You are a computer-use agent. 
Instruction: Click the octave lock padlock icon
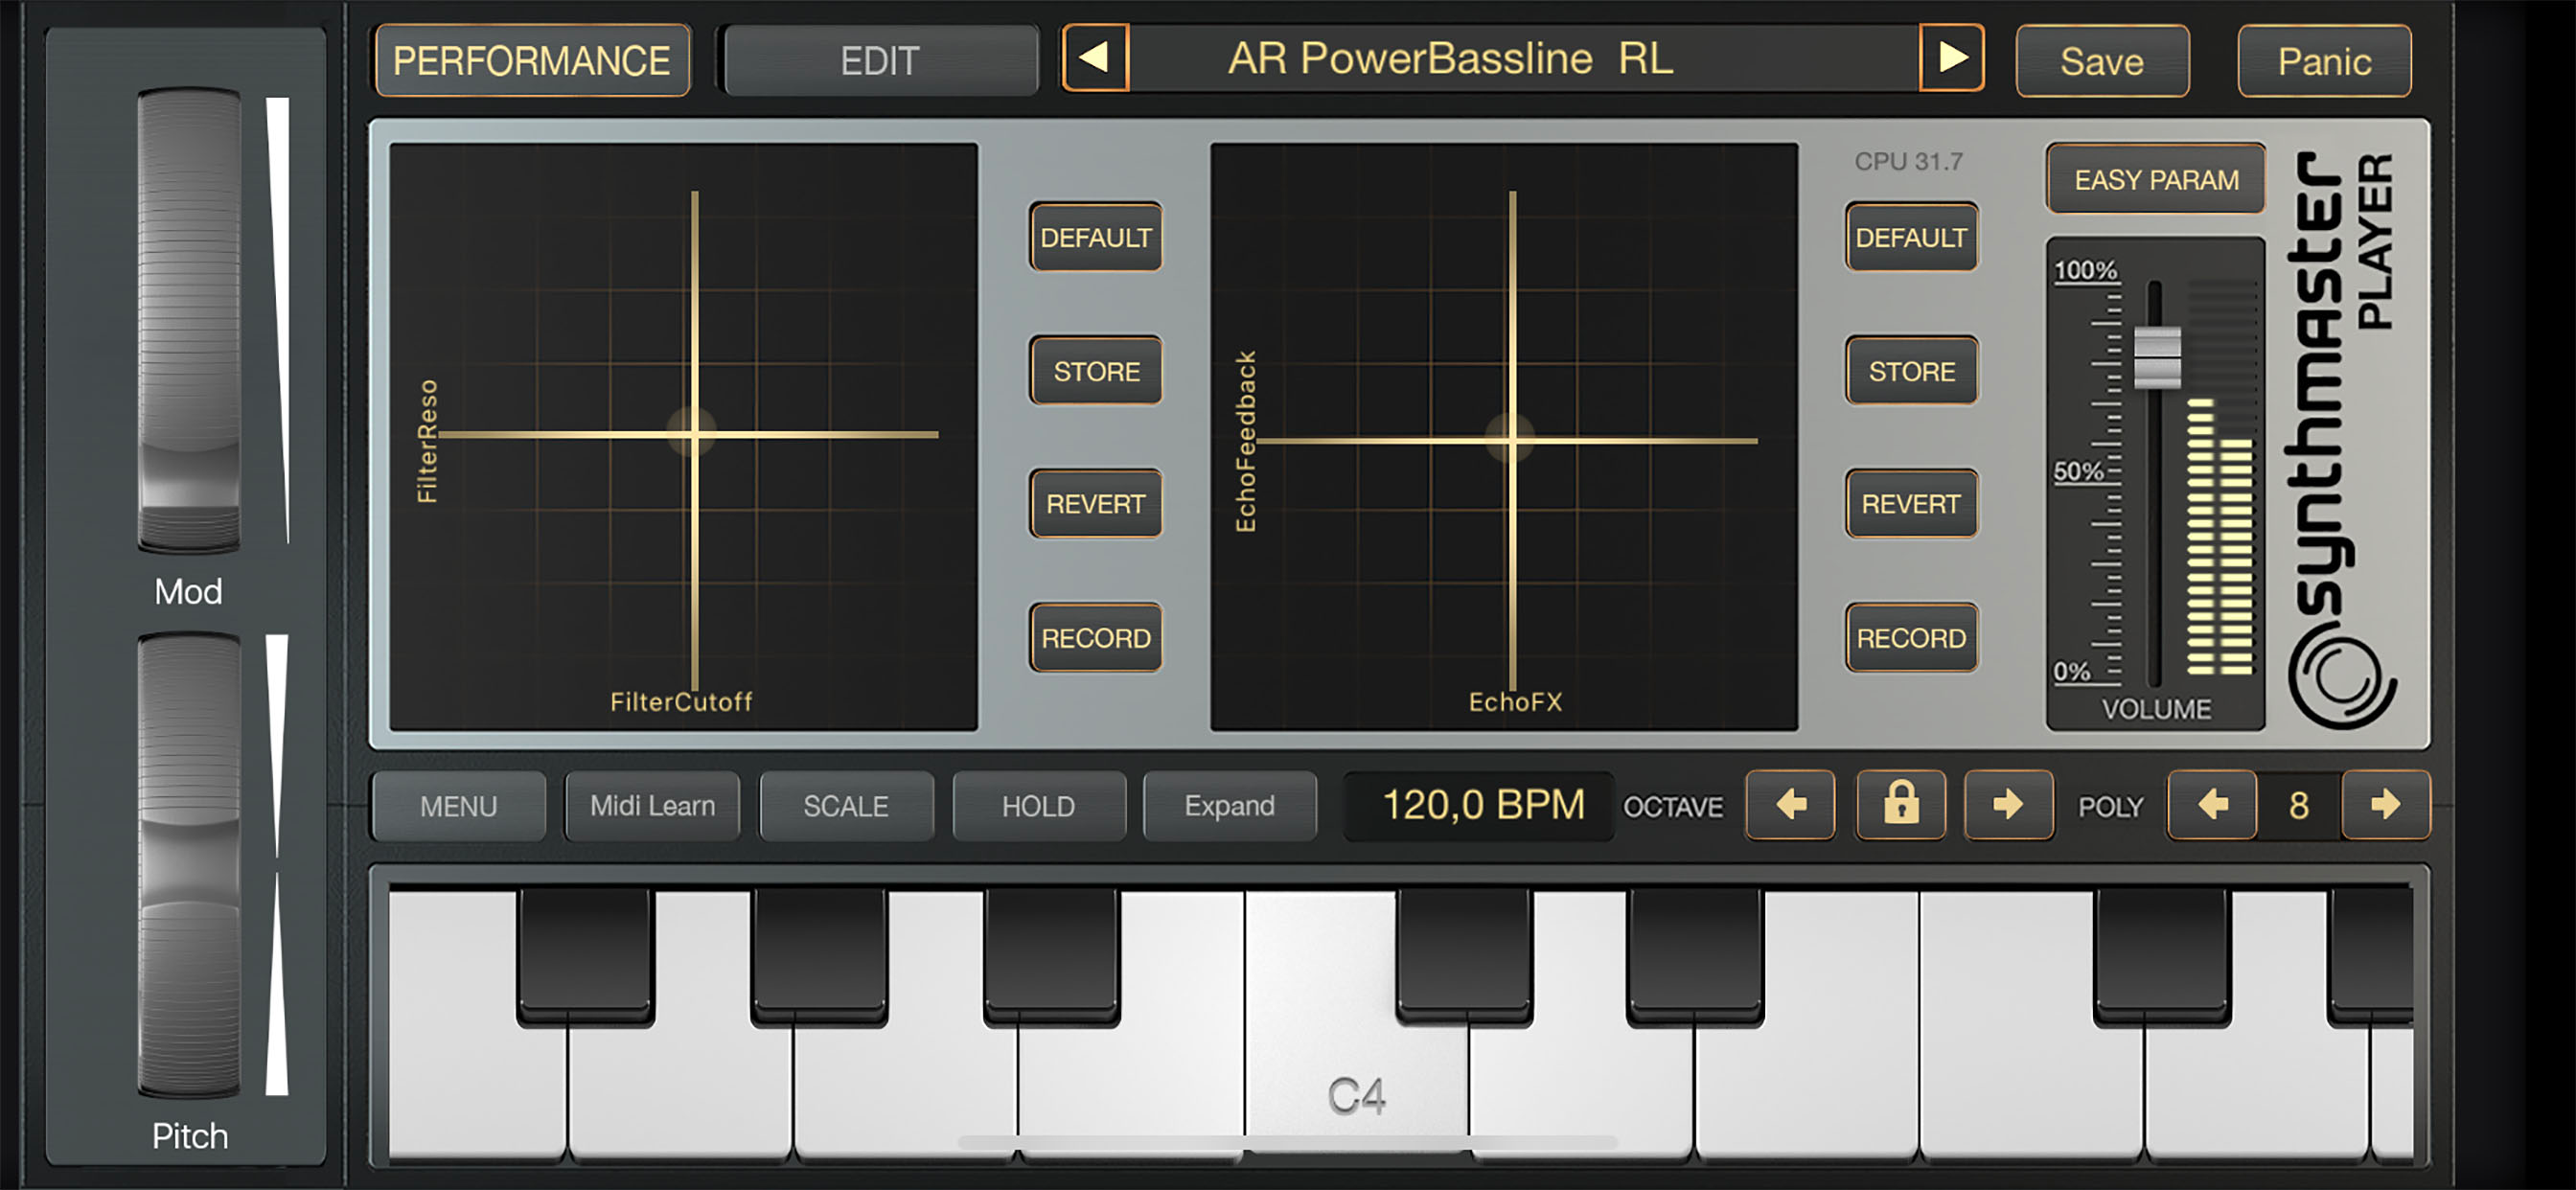[x=1900, y=804]
